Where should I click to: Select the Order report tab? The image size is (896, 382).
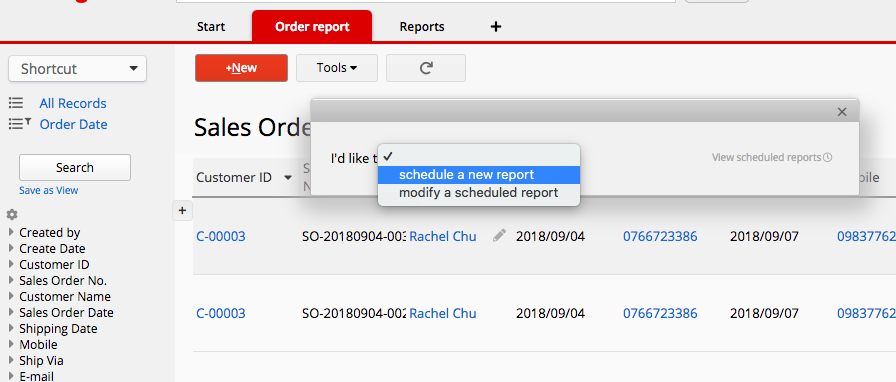[312, 26]
